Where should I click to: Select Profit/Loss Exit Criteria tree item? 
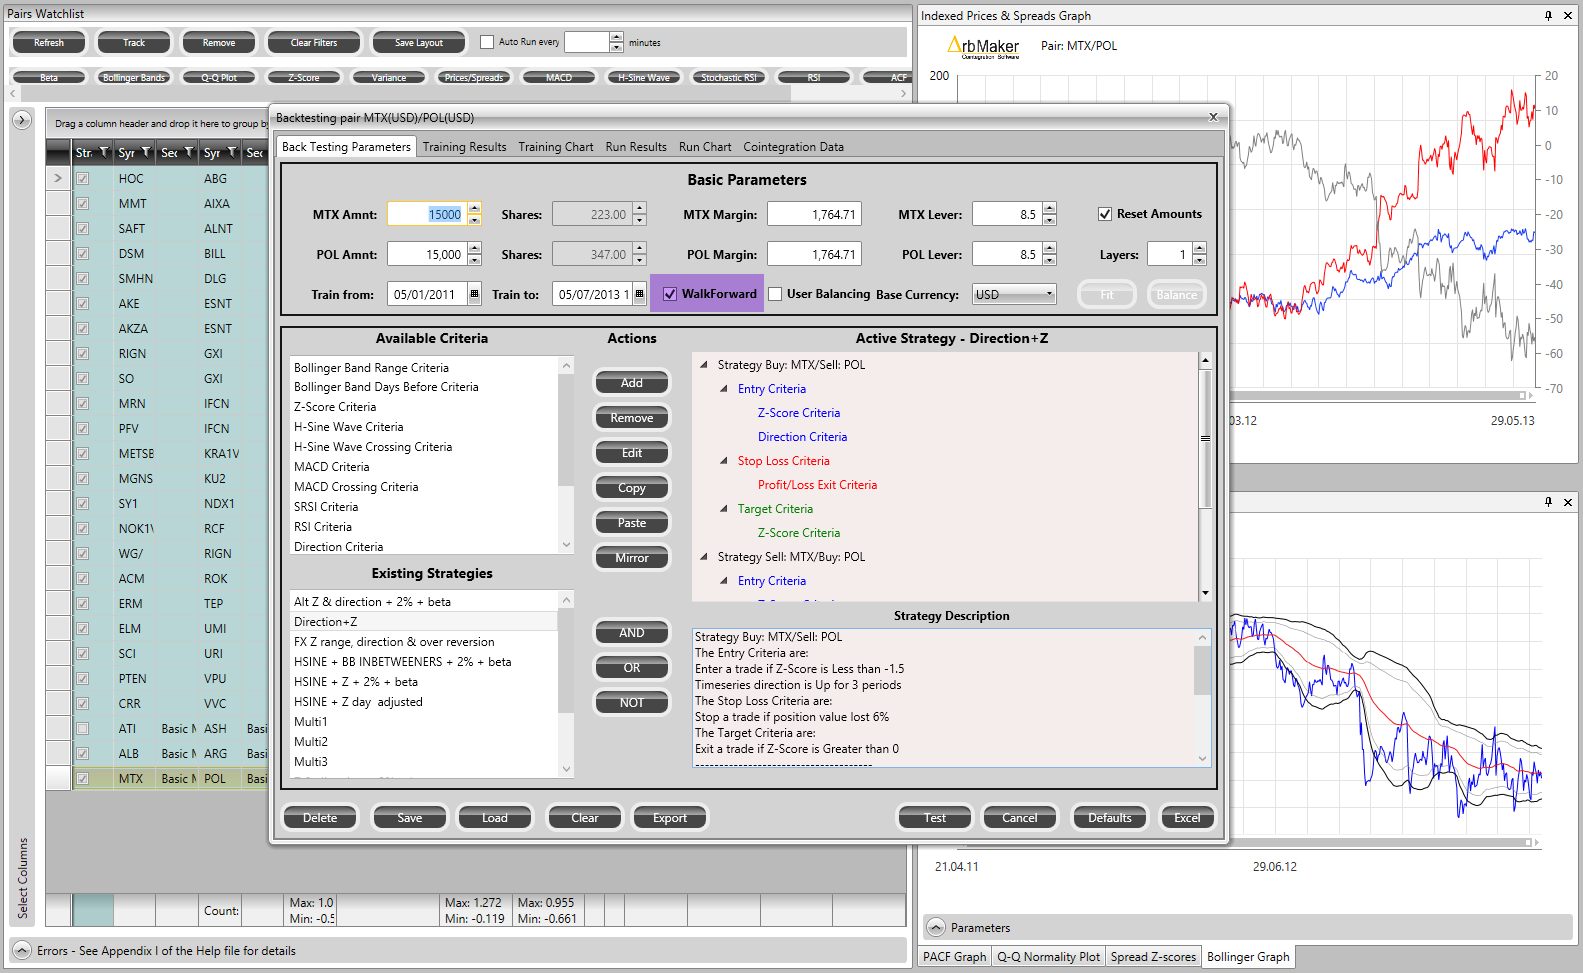[x=817, y=485]
